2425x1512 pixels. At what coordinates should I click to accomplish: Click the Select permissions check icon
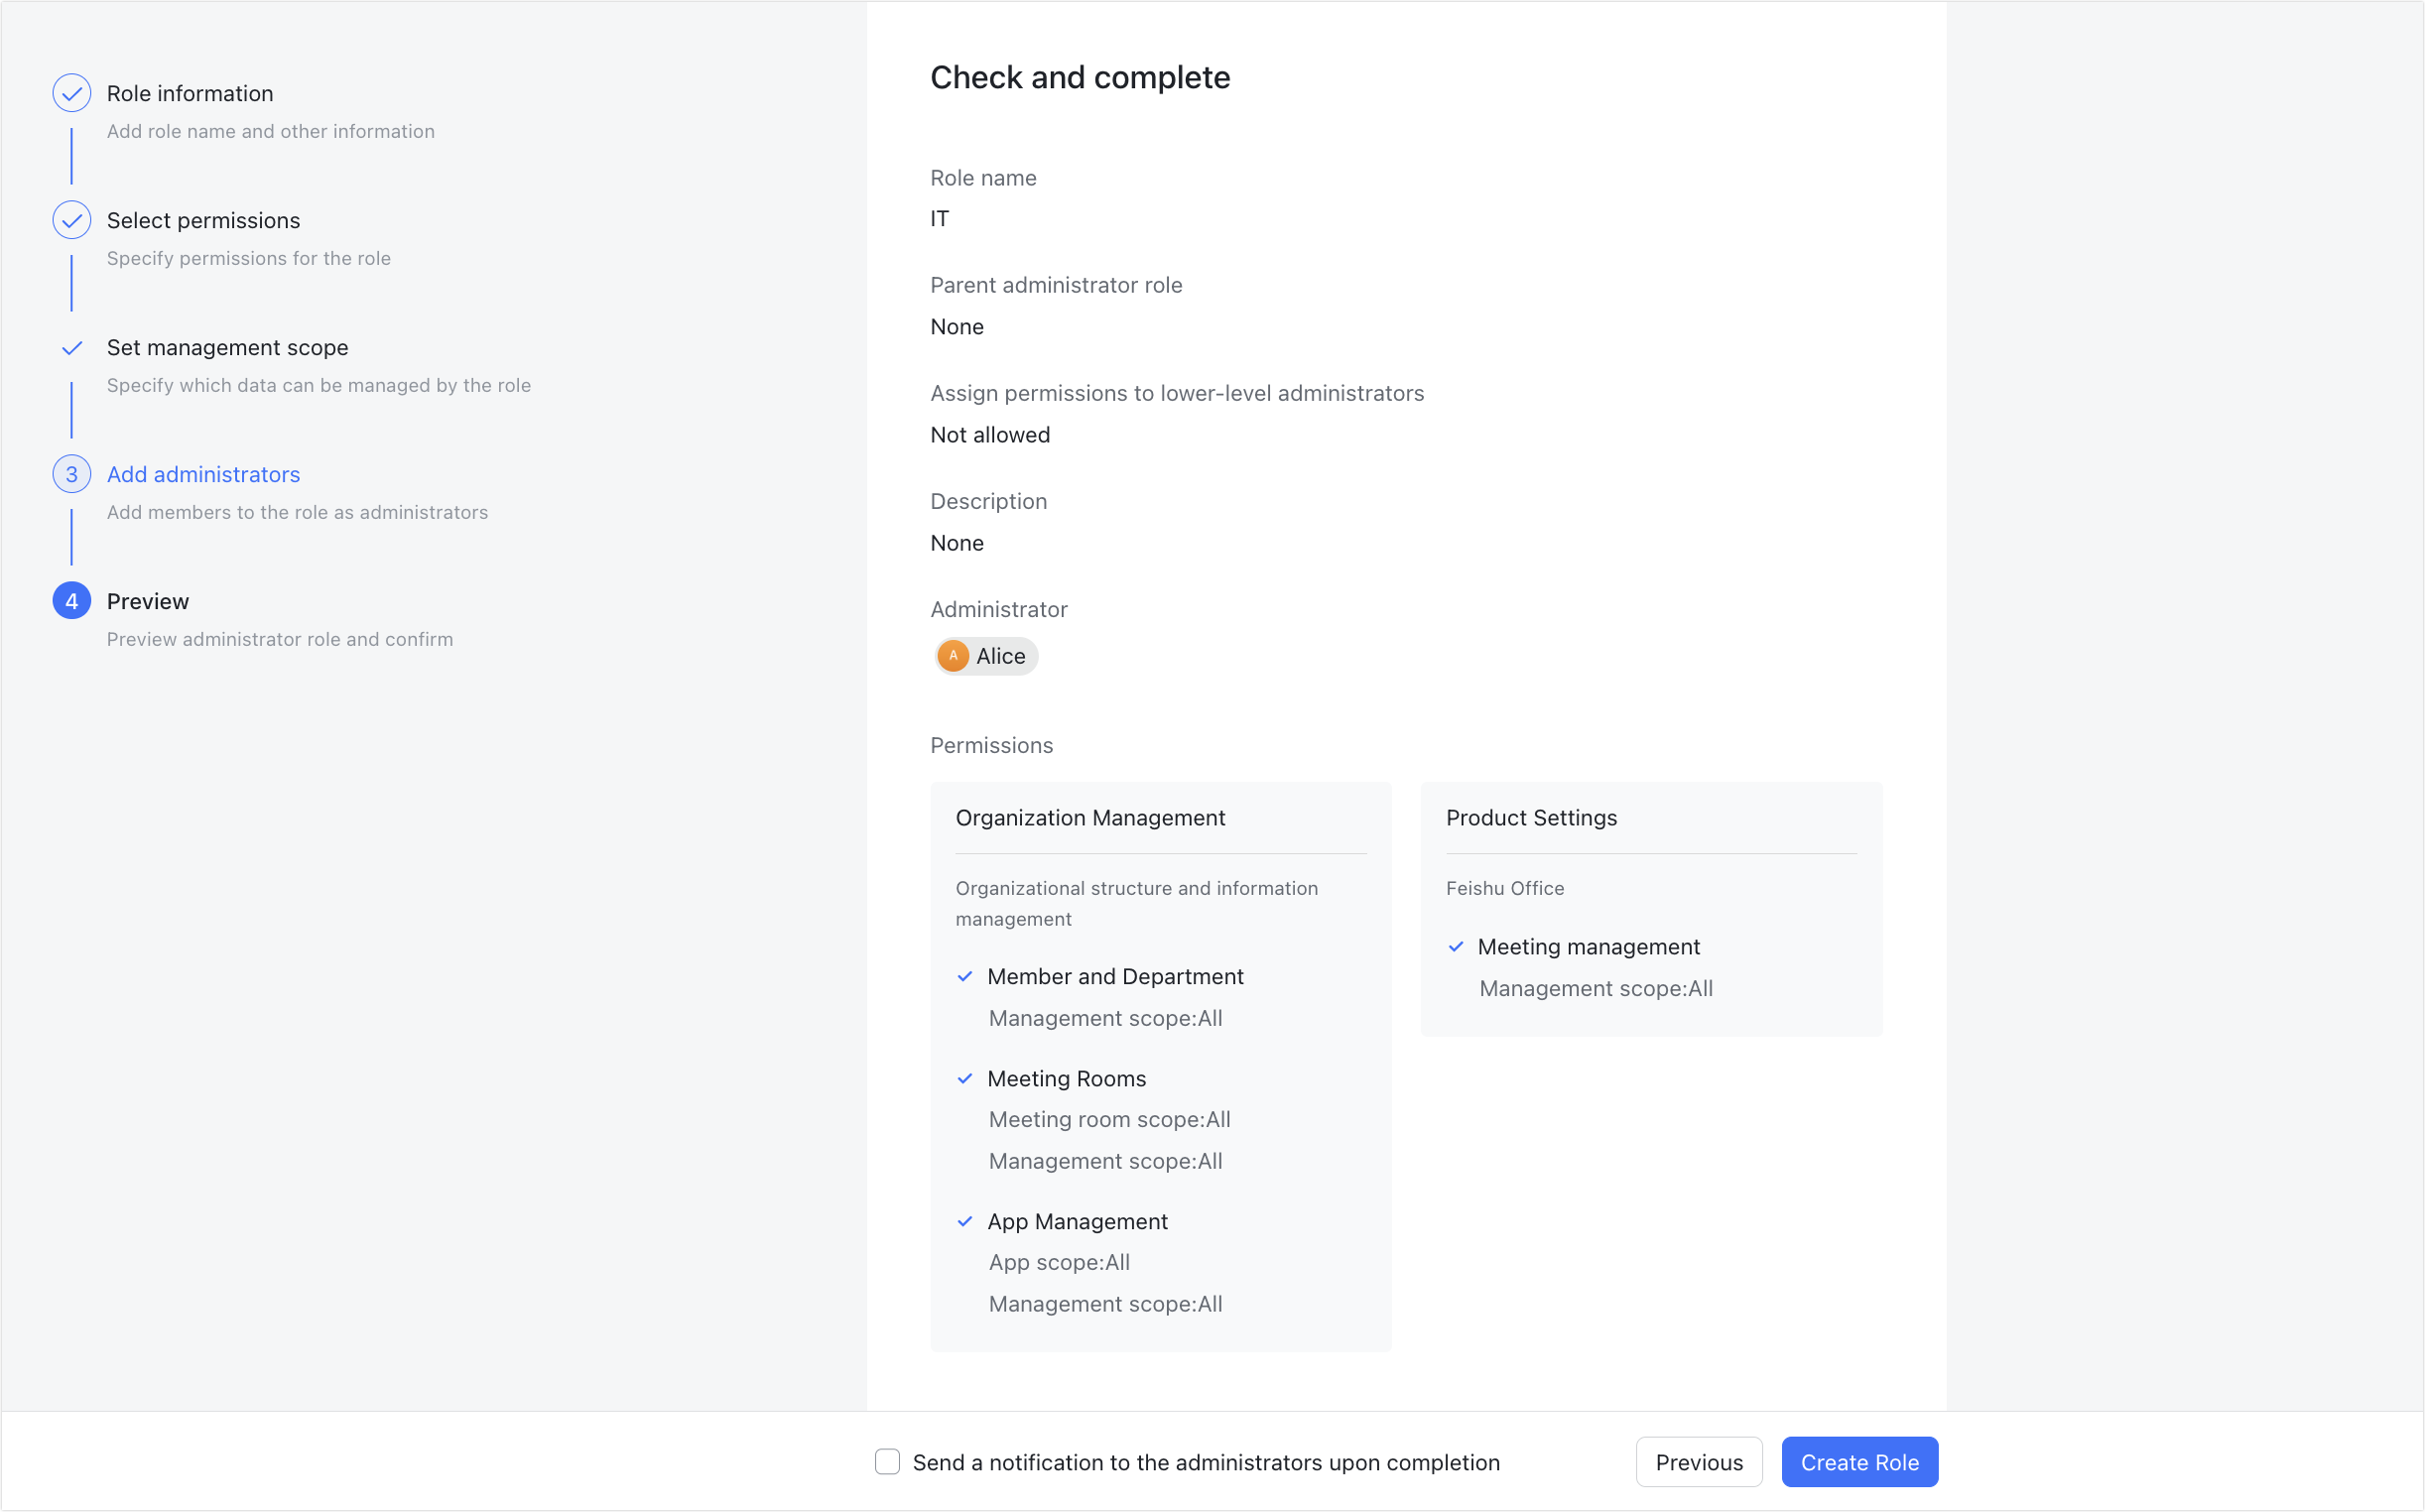point(71,220)
